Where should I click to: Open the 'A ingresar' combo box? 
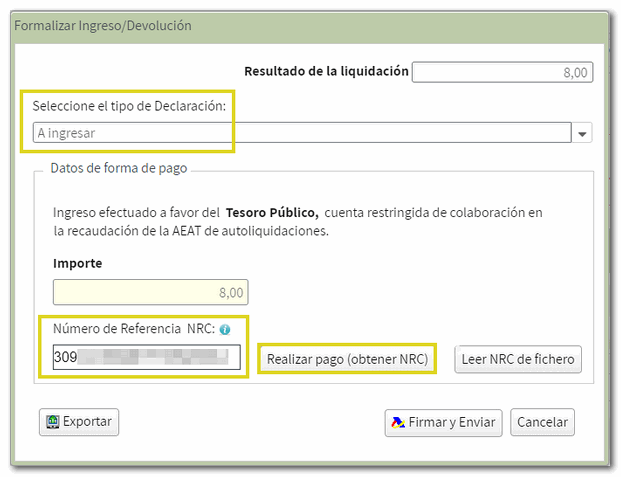[x=300, y=133]
